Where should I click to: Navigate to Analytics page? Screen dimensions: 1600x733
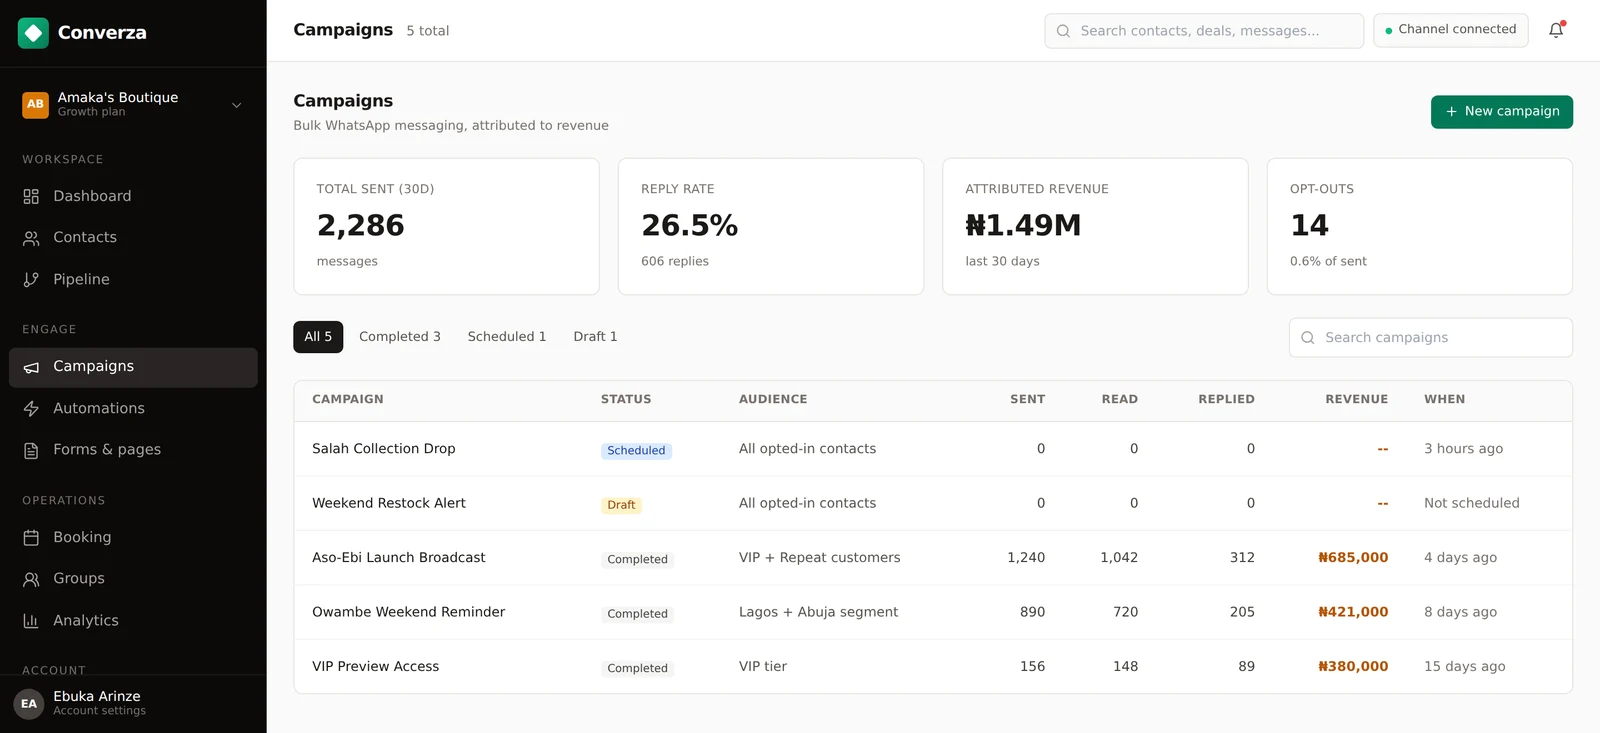(133, 621)
